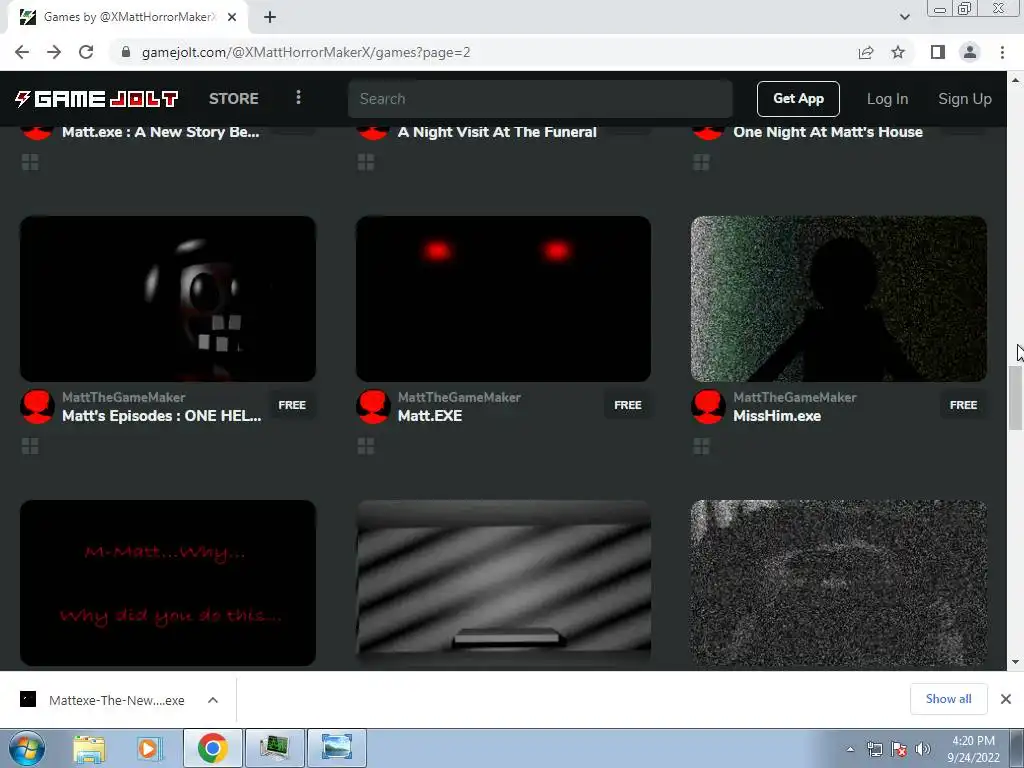
Task: Click the Game Jolt logo
Action: coord(97,99)
